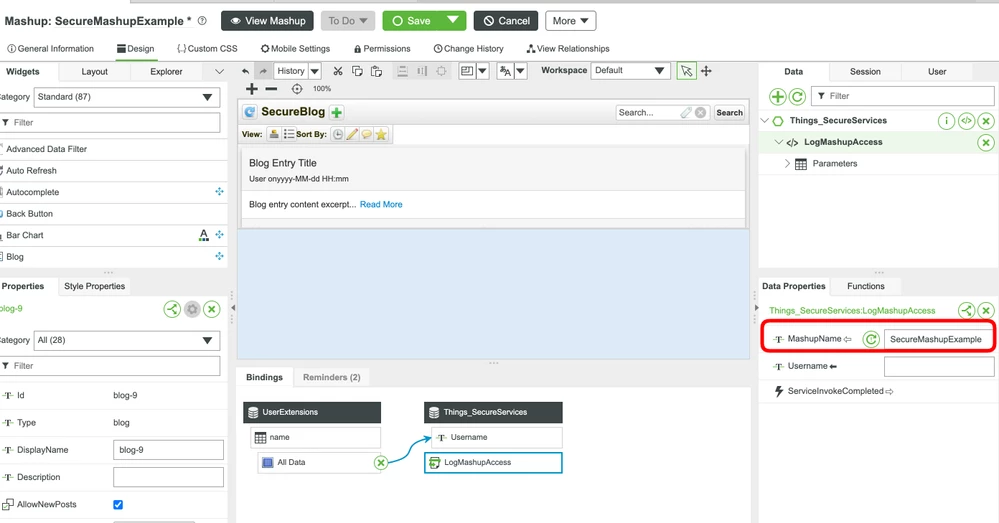Switch to the Functions tab
999x523 pixels.
click(x=865, y=286)
